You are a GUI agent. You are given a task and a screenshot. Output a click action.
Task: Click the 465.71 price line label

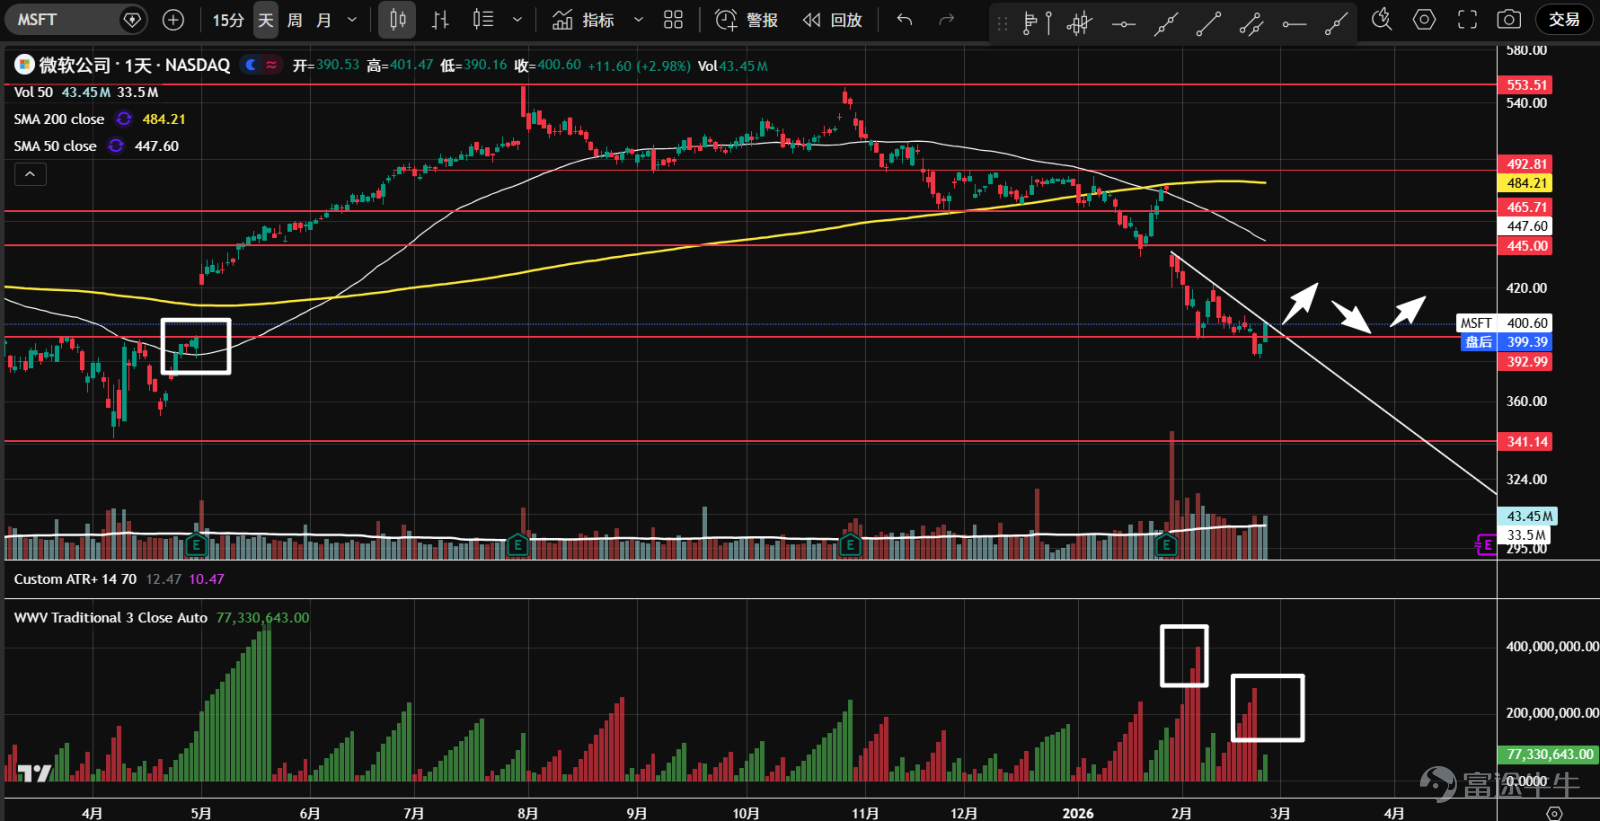1526,207
